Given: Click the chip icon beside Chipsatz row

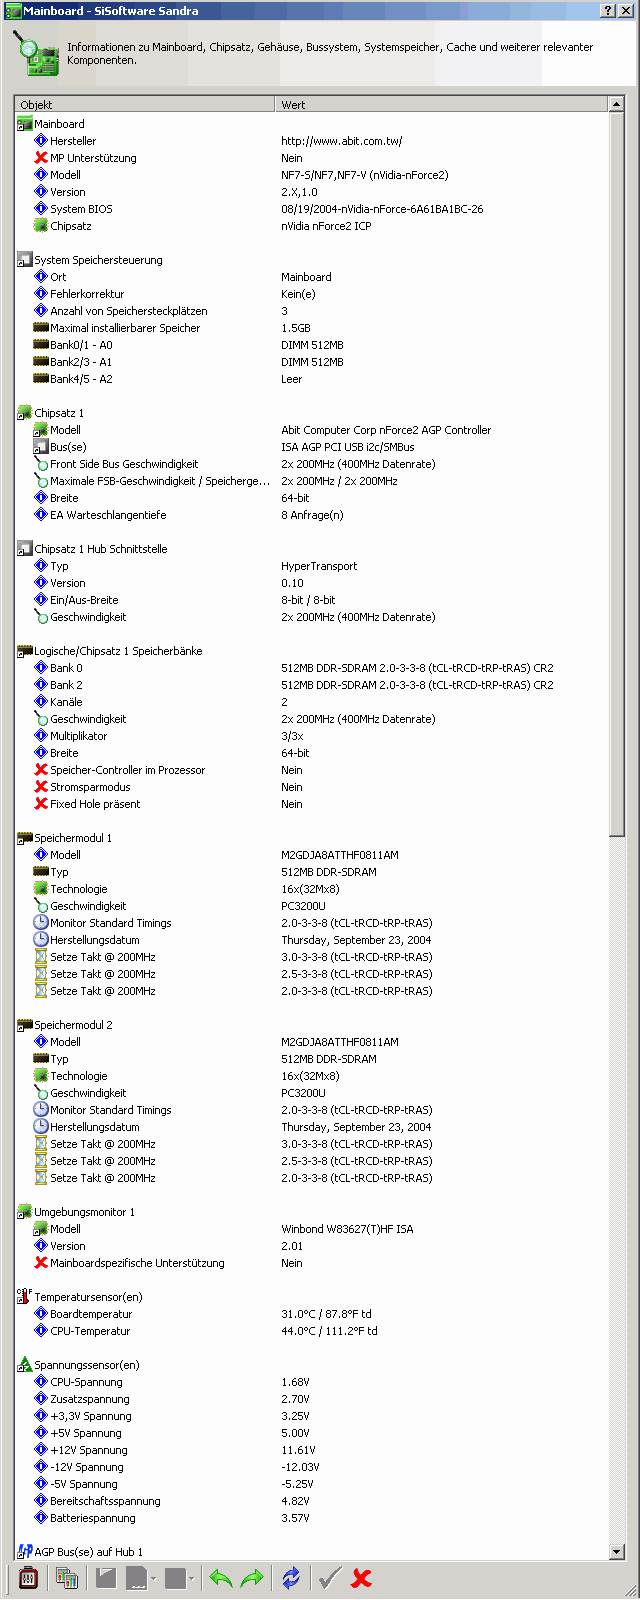Looking at the screenshot, I should 41,226.
